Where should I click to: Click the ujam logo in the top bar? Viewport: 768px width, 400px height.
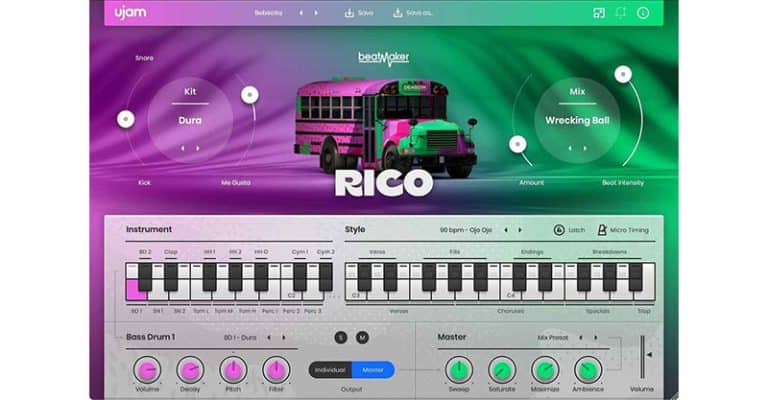point(130,13)
